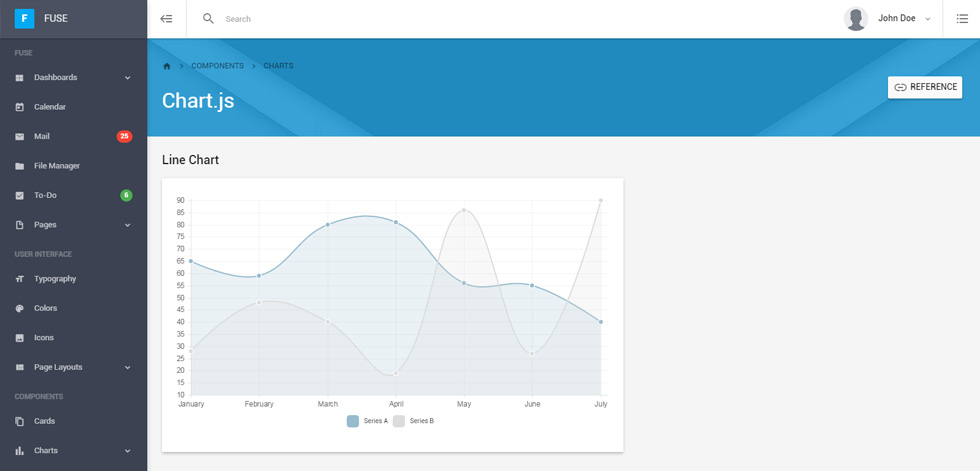
Task: Click the FUSE brand text in the sidebar header
Action: [x=56, y=19]
